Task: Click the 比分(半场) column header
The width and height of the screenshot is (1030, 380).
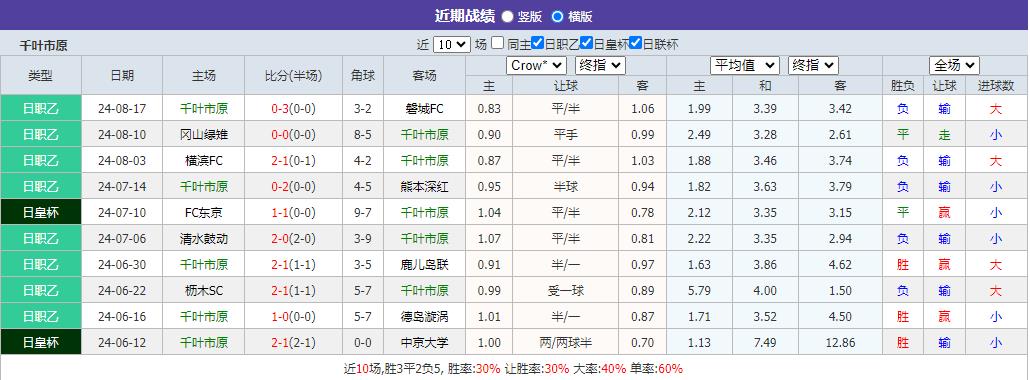Action: click(x=294, y=76)
